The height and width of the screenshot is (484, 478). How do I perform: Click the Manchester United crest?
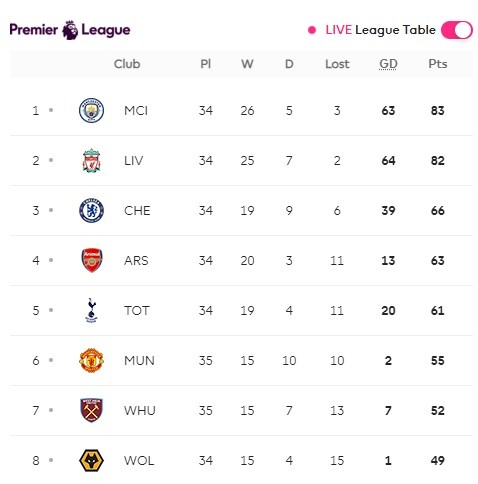(91, 360)
